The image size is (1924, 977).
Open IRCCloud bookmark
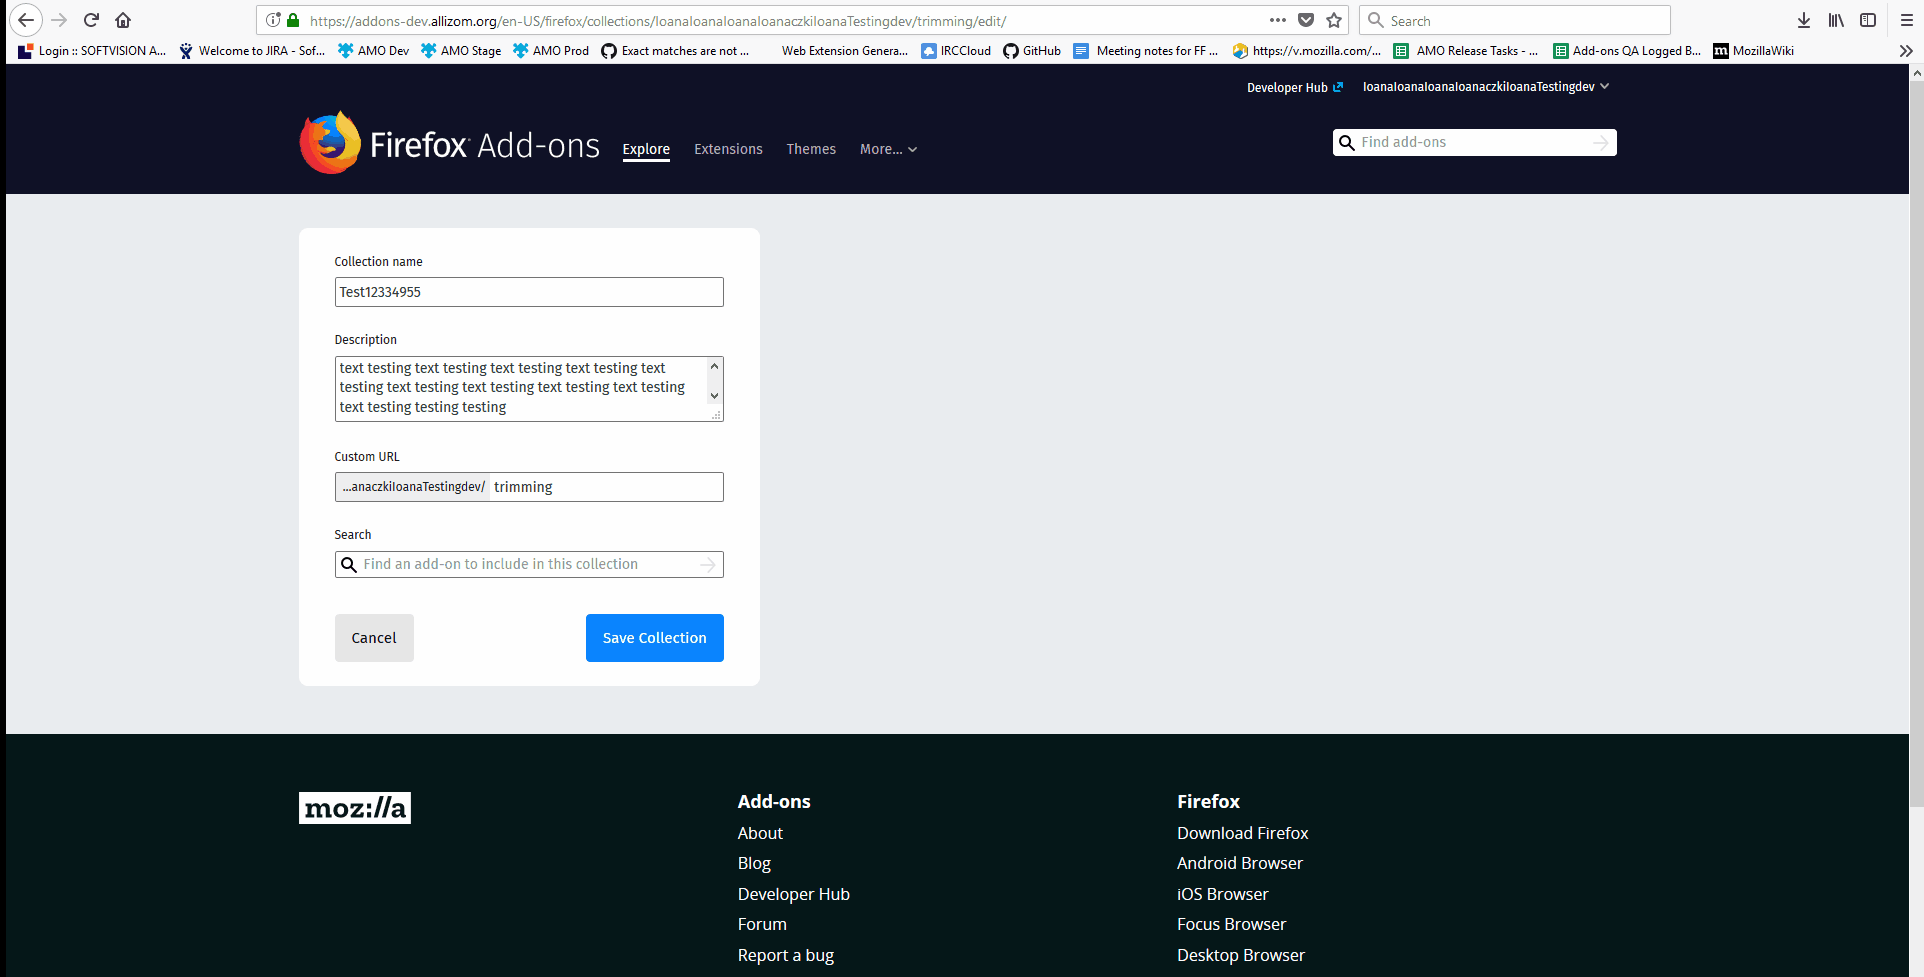point(956,51)
